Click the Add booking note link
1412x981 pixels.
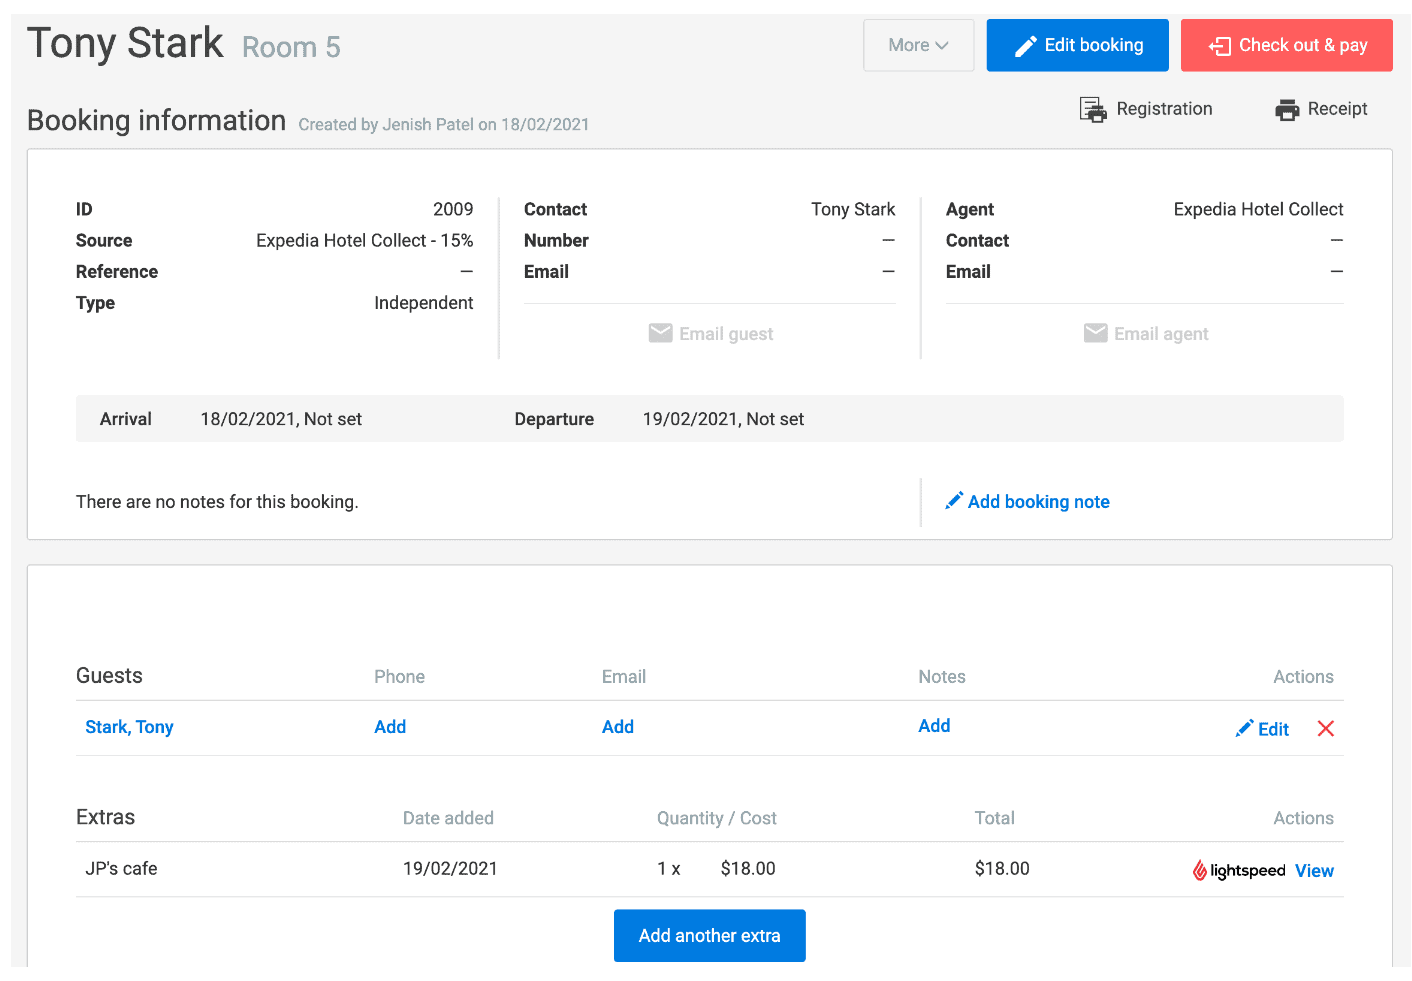click(x=1038, y=502)
